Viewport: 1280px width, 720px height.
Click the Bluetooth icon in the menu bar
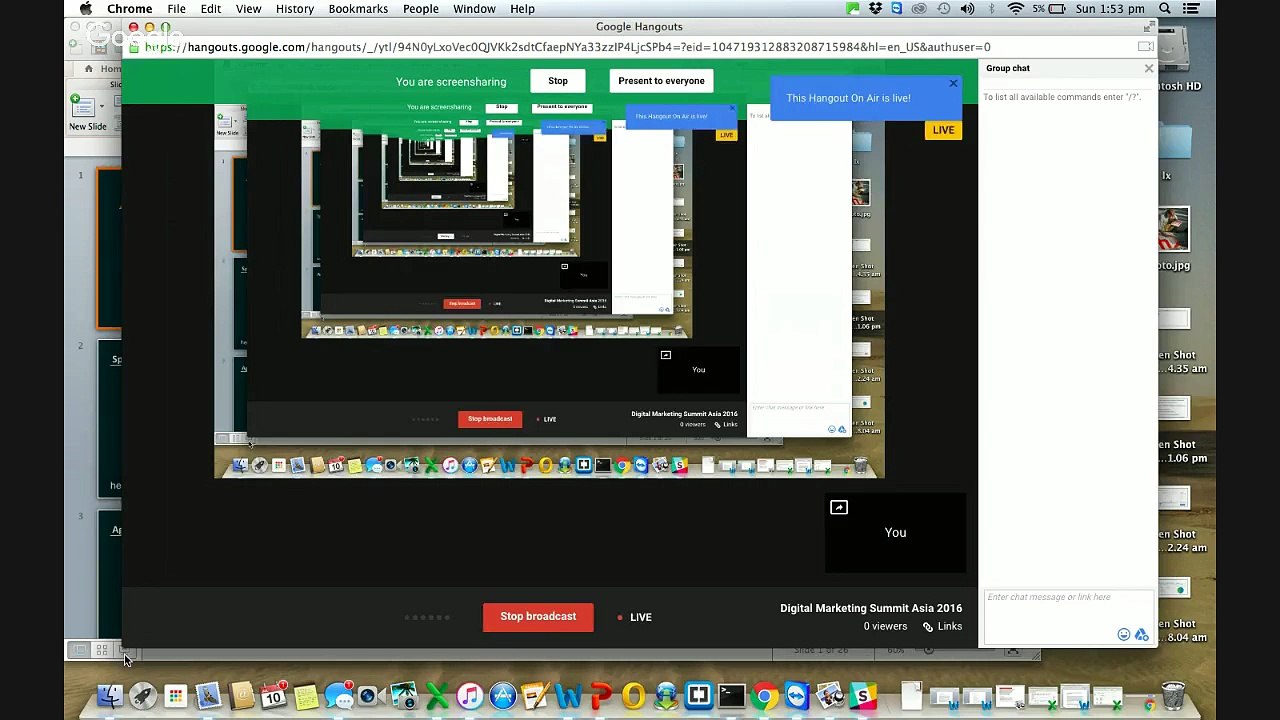pos(991,9)
